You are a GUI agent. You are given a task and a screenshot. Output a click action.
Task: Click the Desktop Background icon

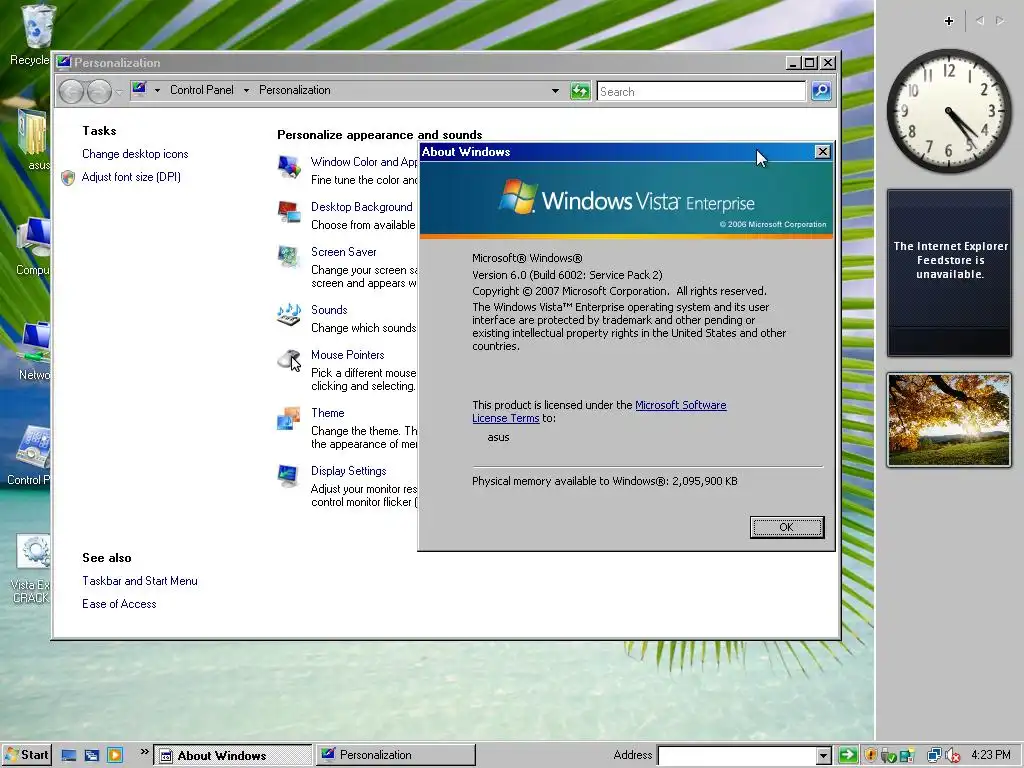289,212
